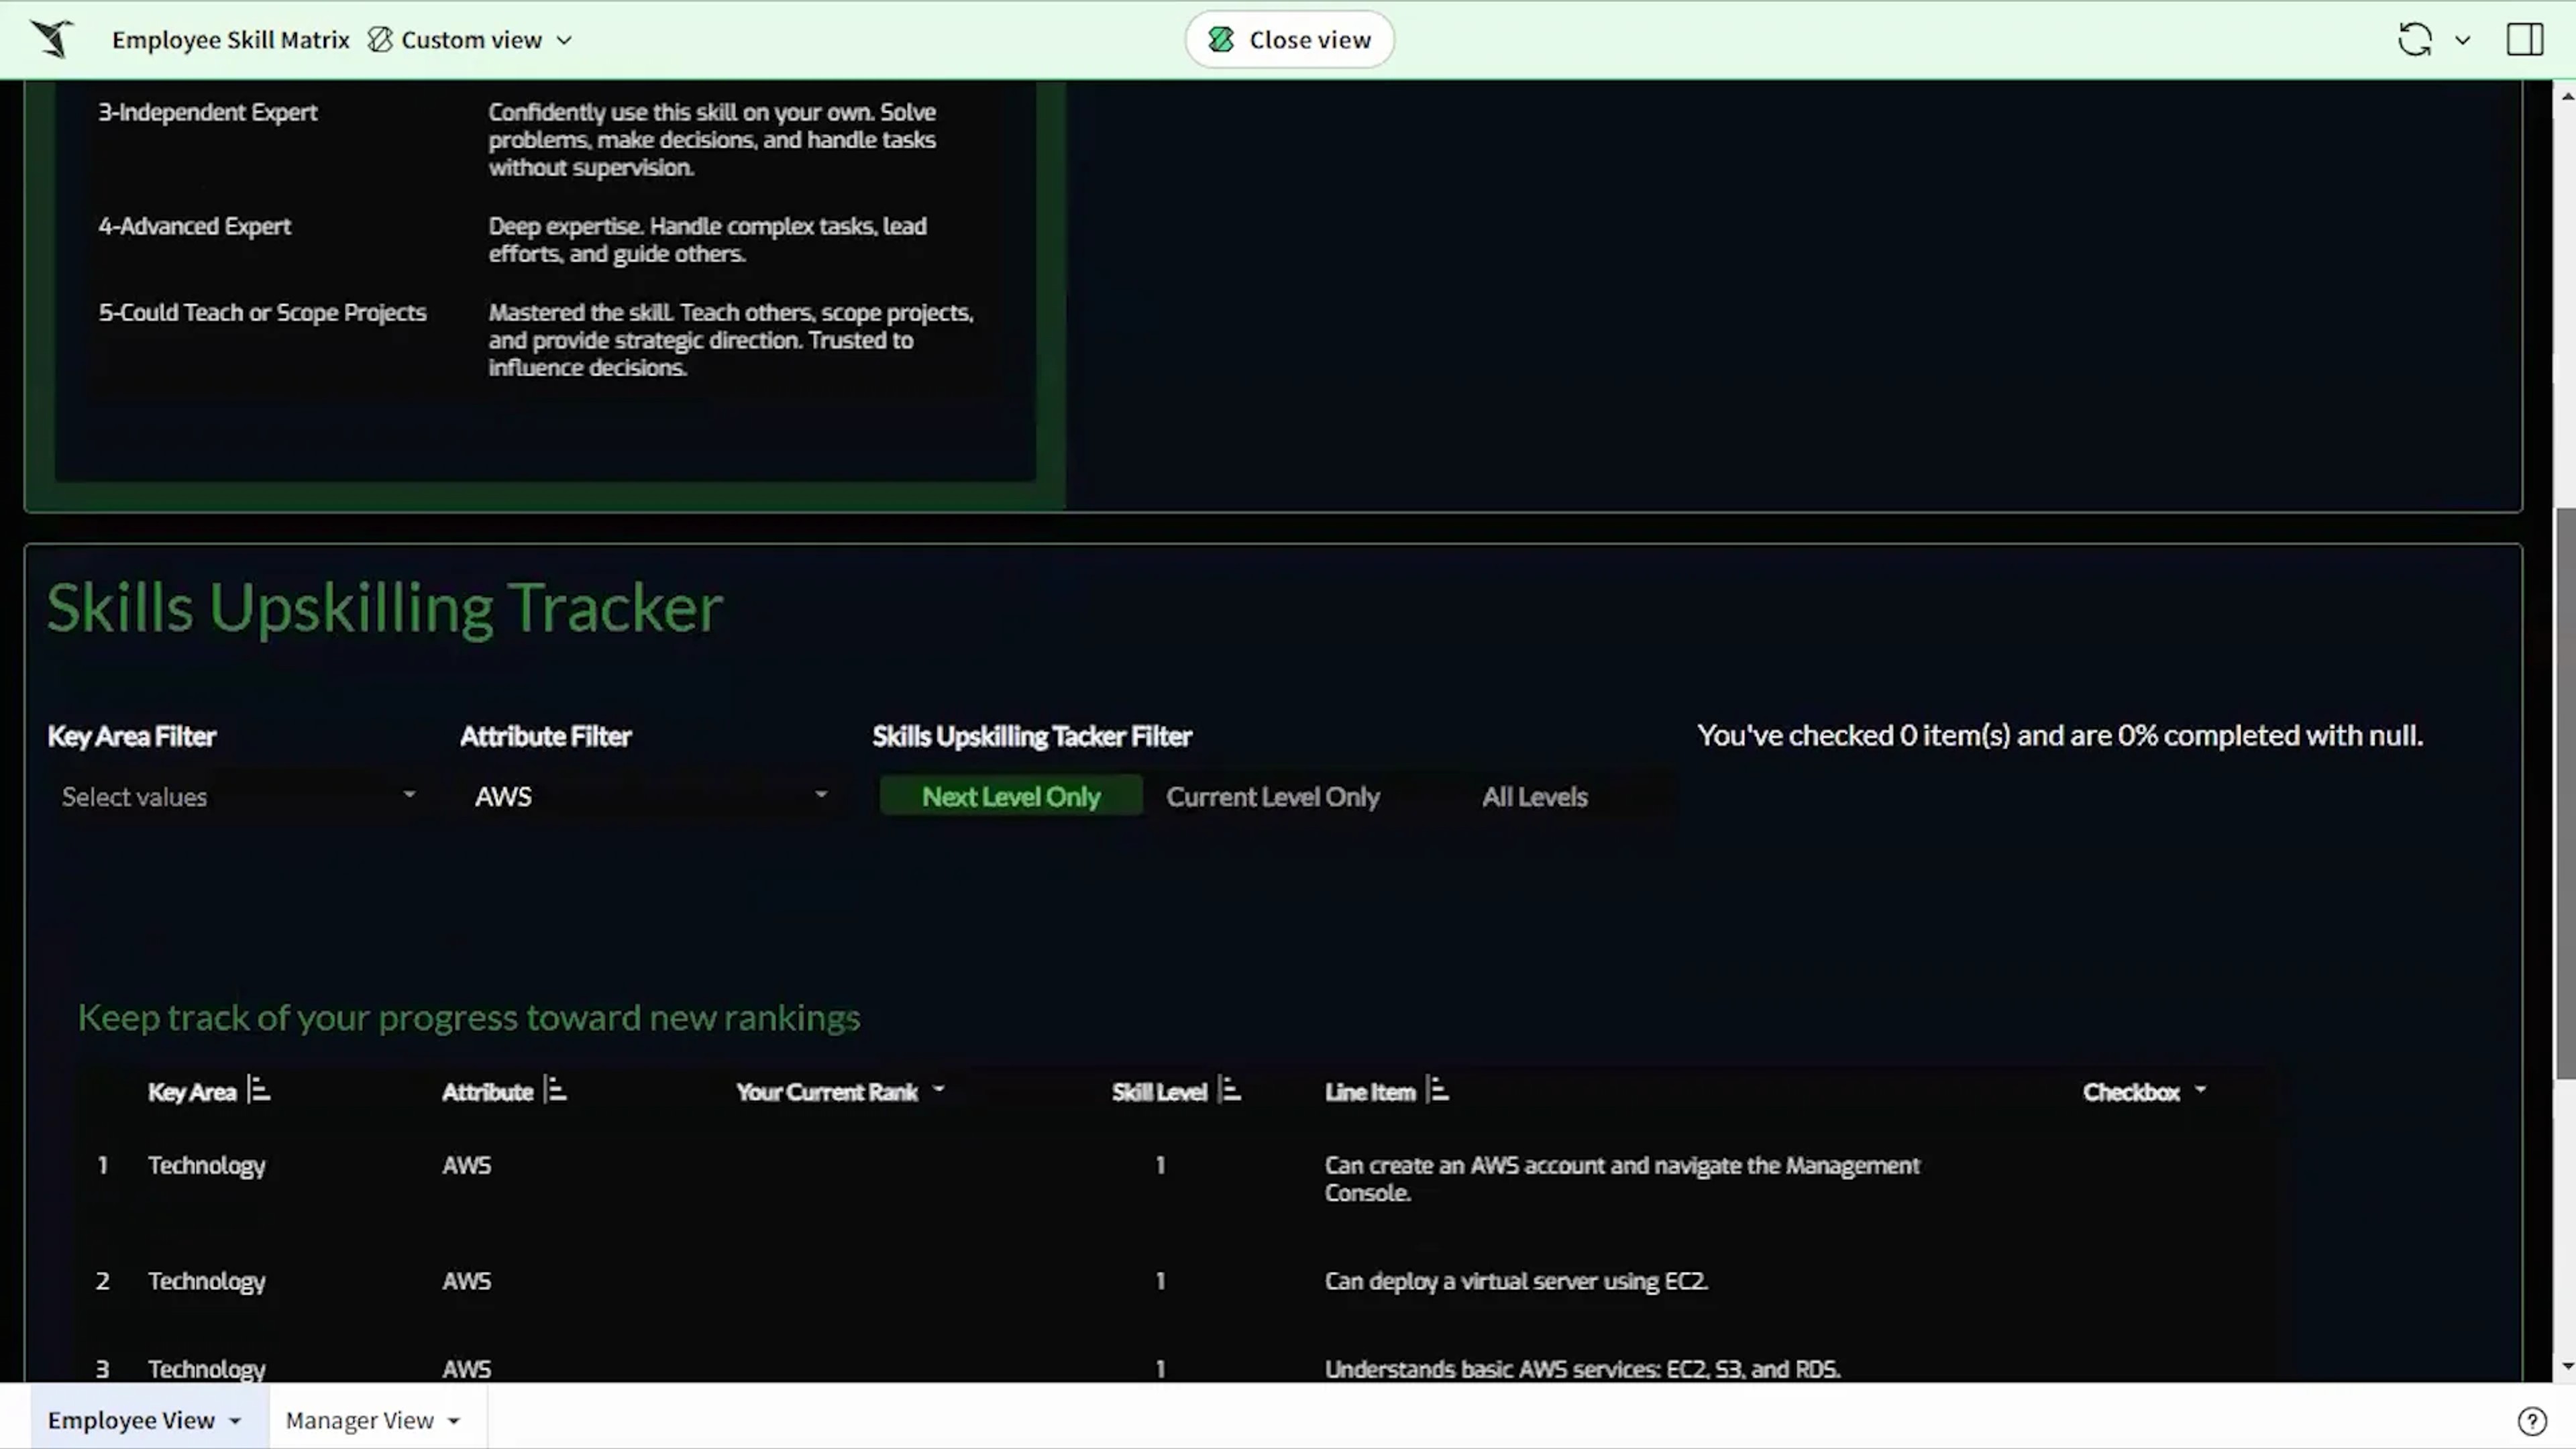Toggle the side panel icon

2524,40
